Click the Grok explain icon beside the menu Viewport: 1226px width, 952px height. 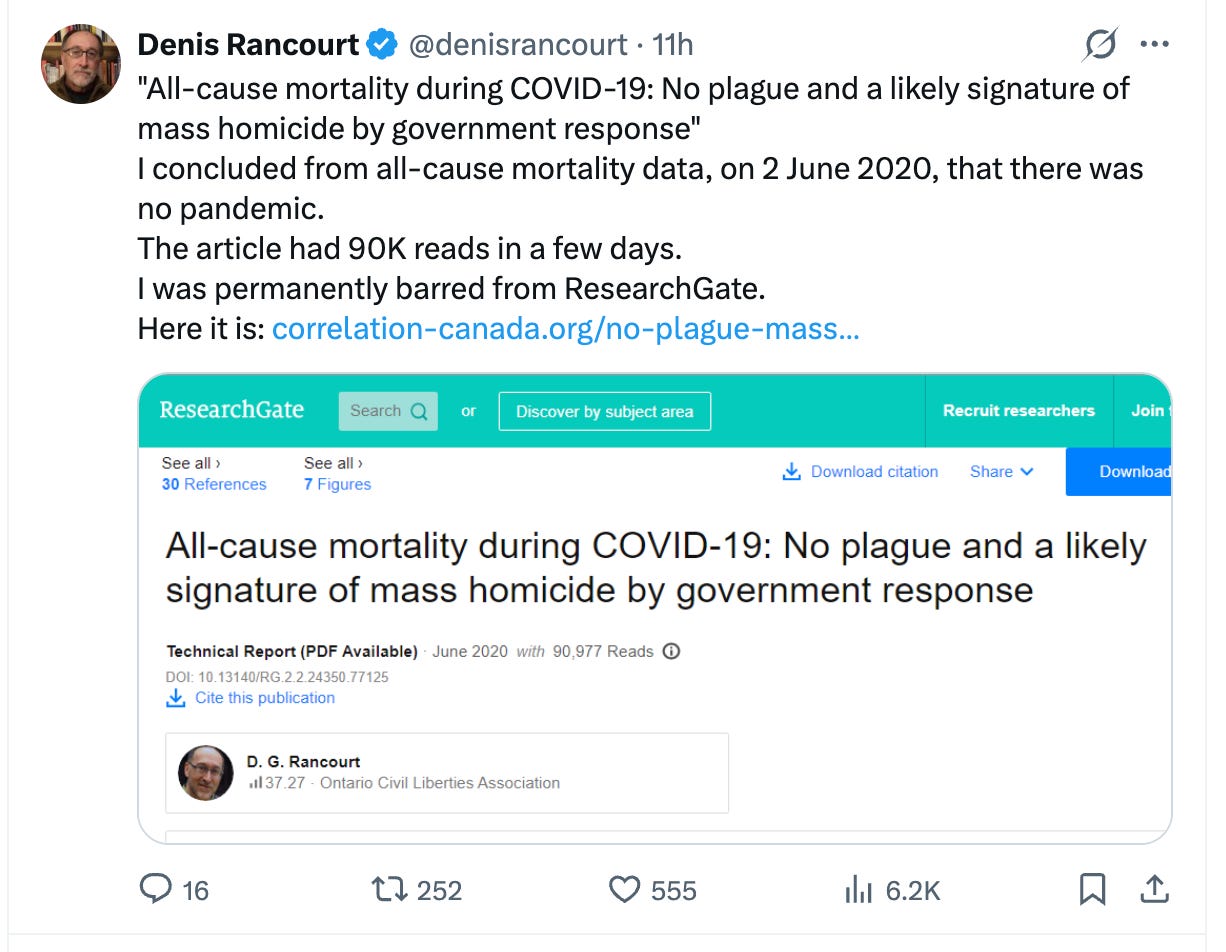1101,44
